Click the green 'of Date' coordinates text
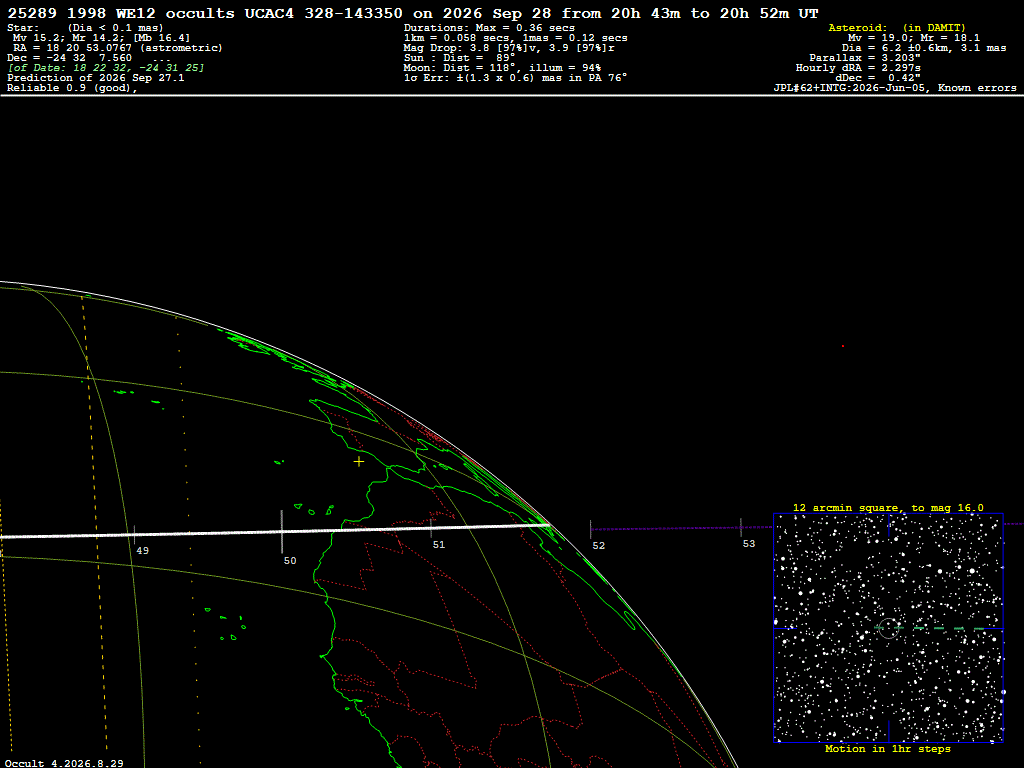The height and width of the screenshot is (768, 1024). (x=106, y=68)
